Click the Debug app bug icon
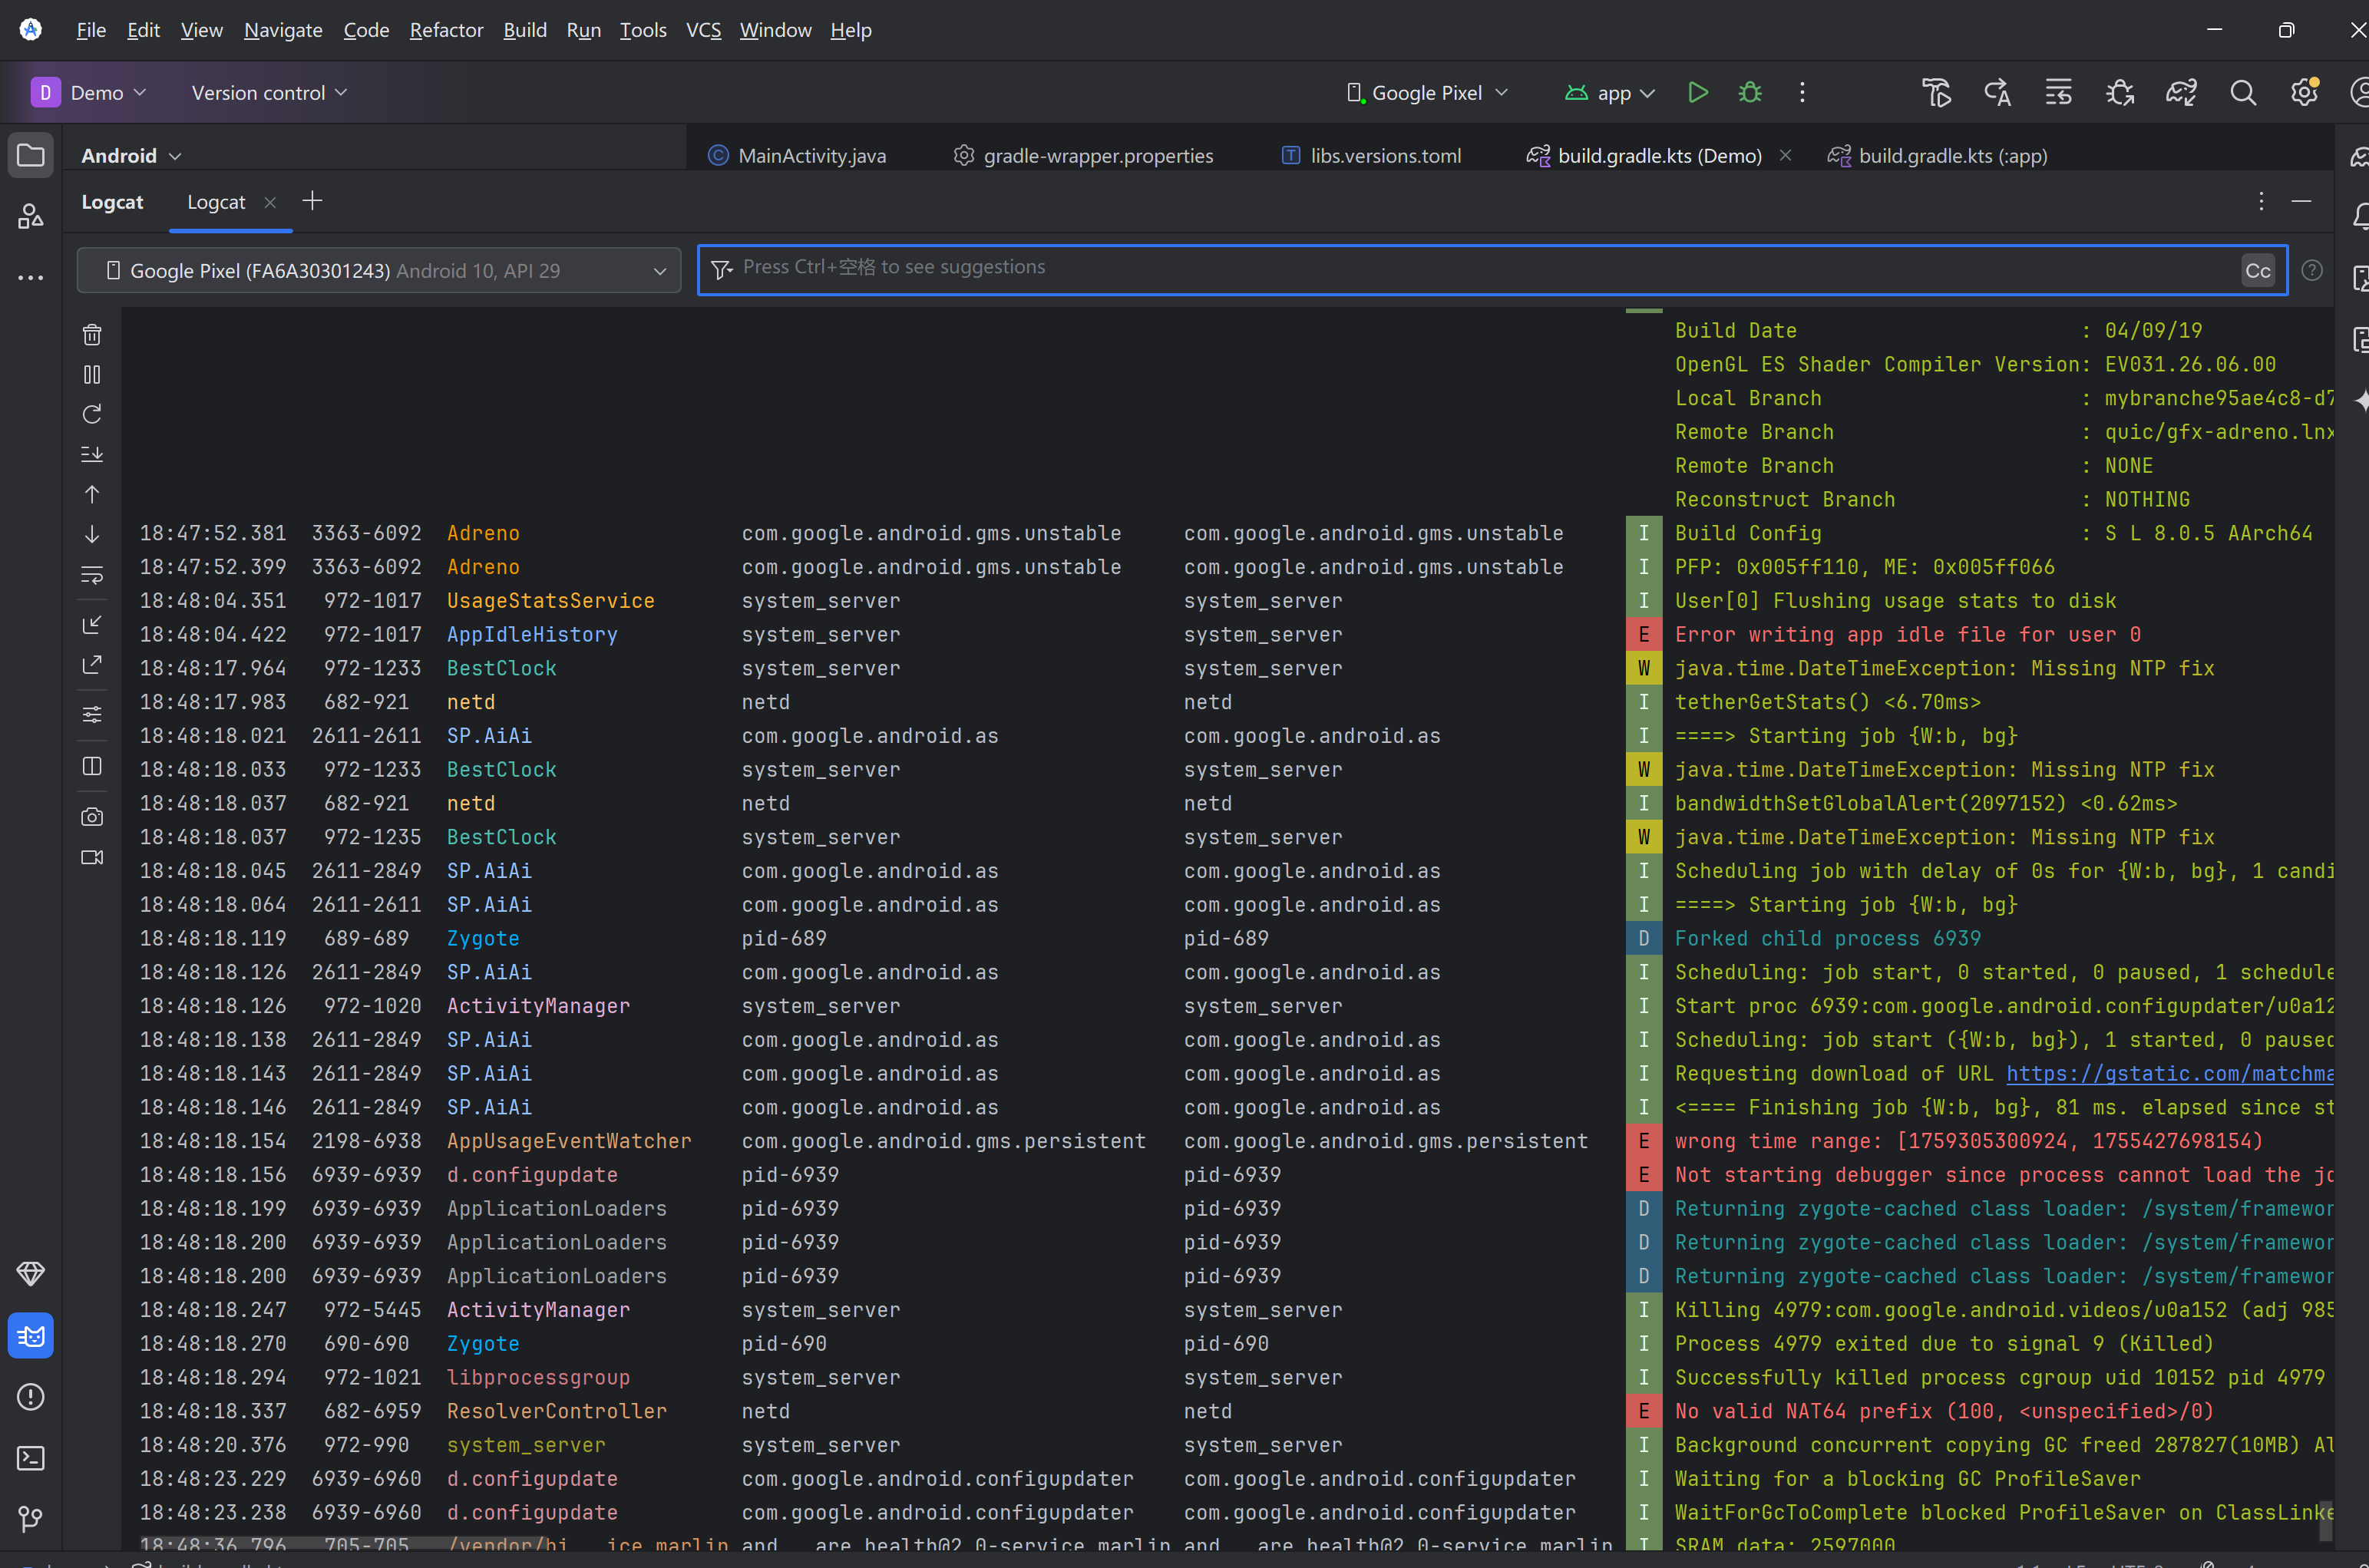The height and width of the screenshot is (1568, 2369). pyautogui.click(x=1750, y=93)
